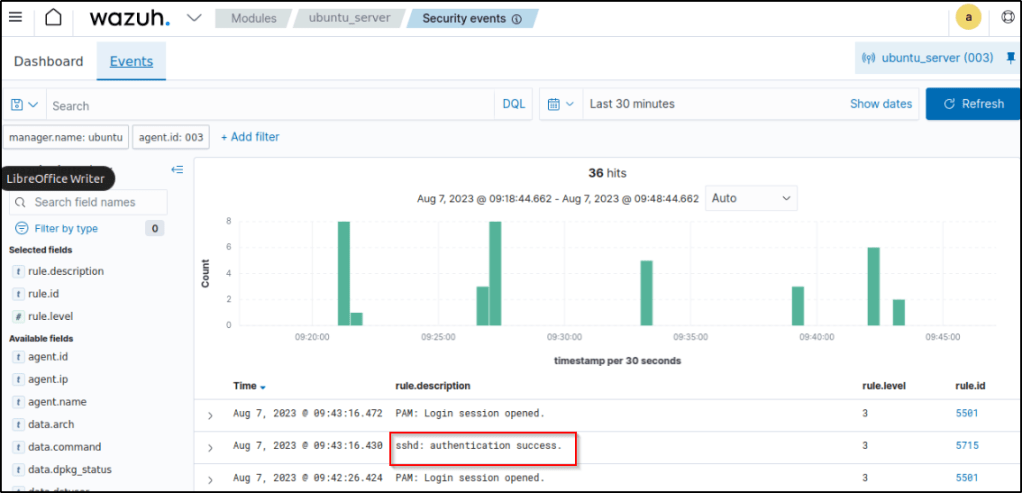Image resolution: width=1022 pixels, height=493 pixels.
Task: Click the Search query input field
Action: 270,105
